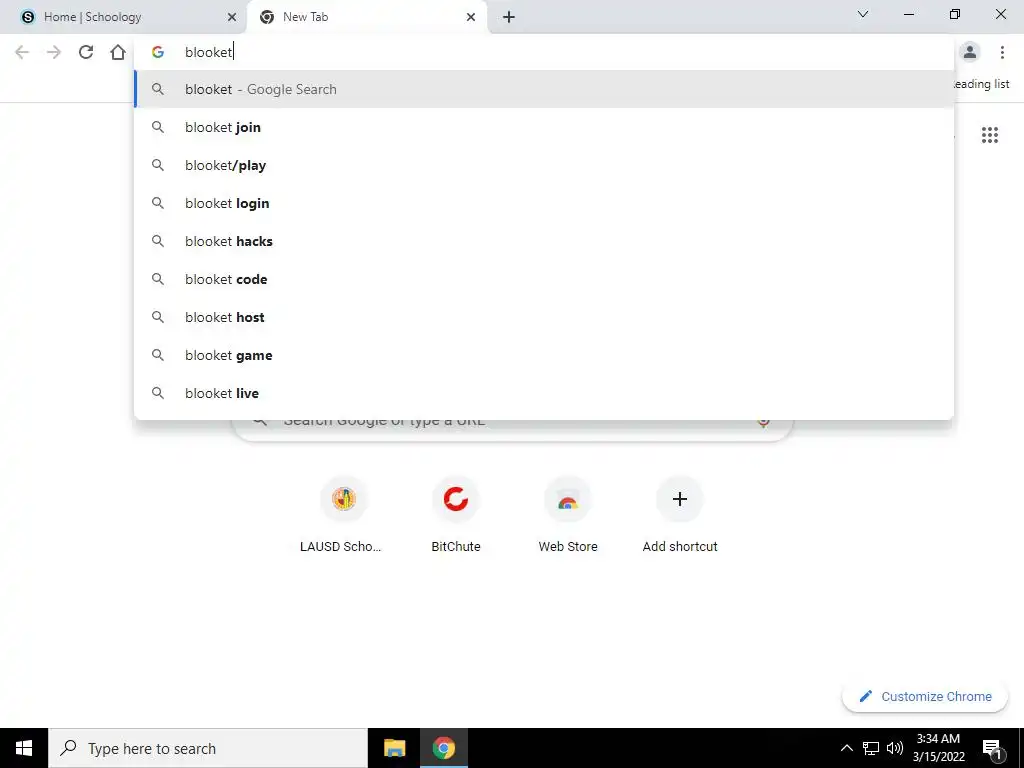
Task: Select the 'blooket live' suggestion
Action: point(543,393)
